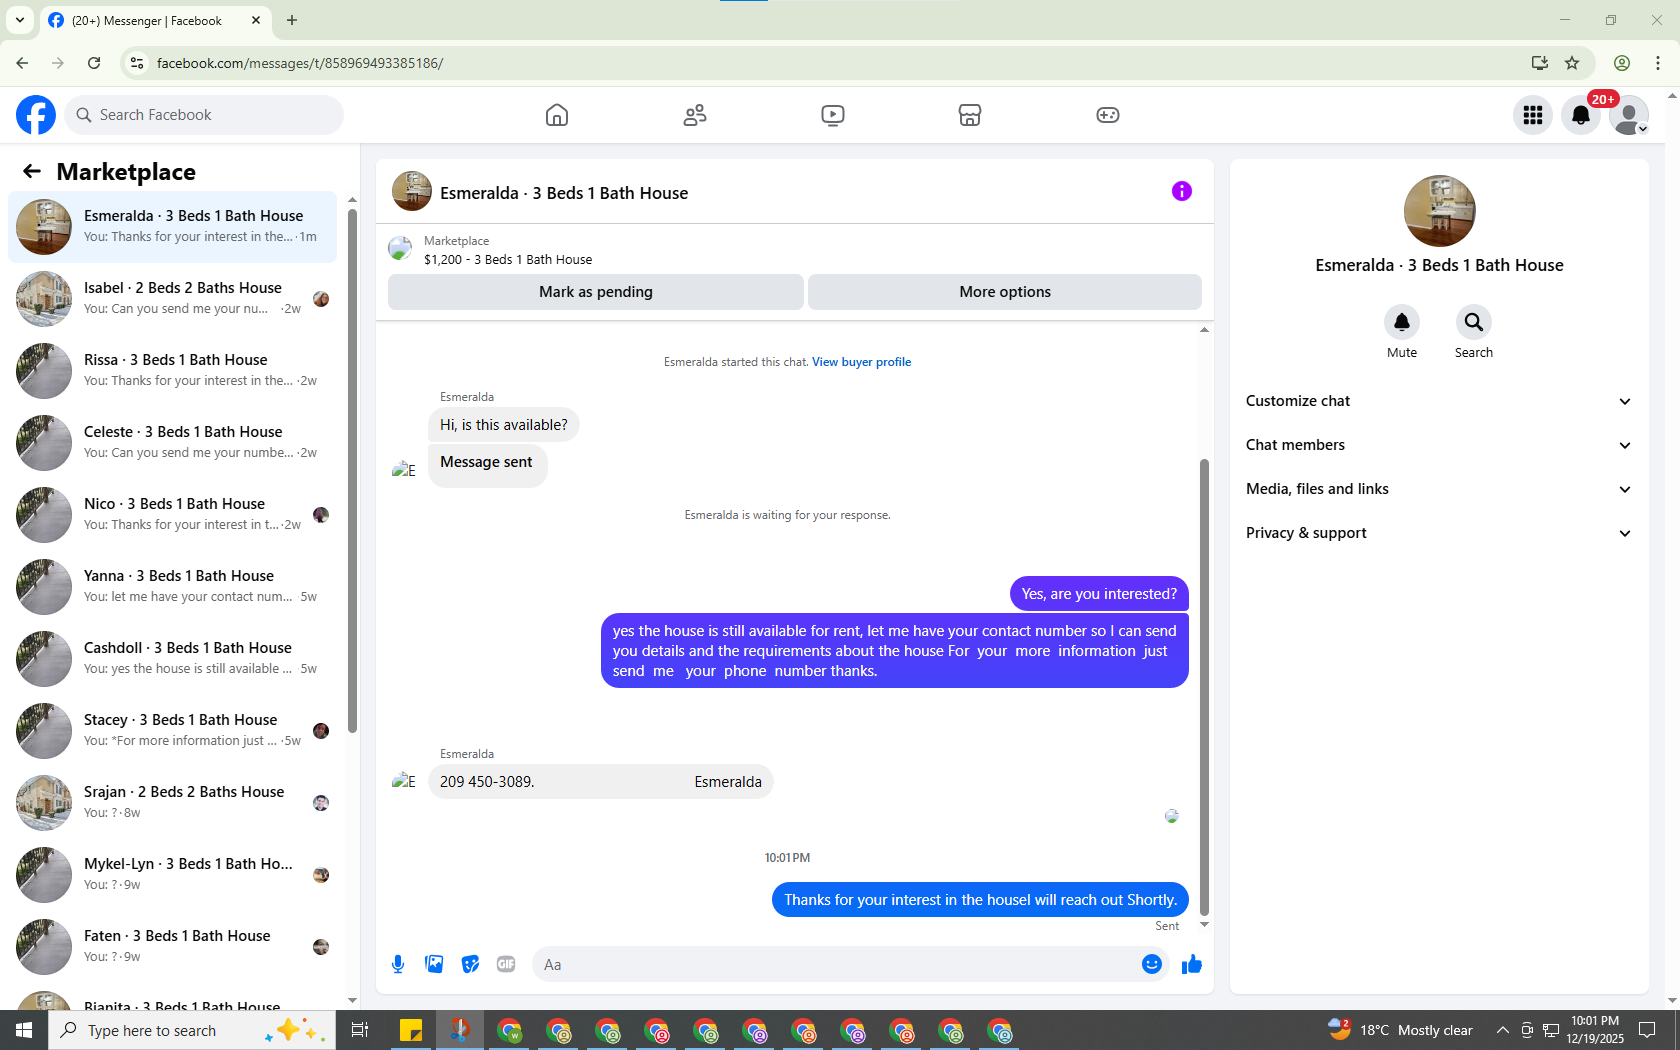The height and width of the screenshot is (1050, 1680).
Task: Open Isabel 2 Beds 2 Baths House chat
Action: (x=172, y=299)
